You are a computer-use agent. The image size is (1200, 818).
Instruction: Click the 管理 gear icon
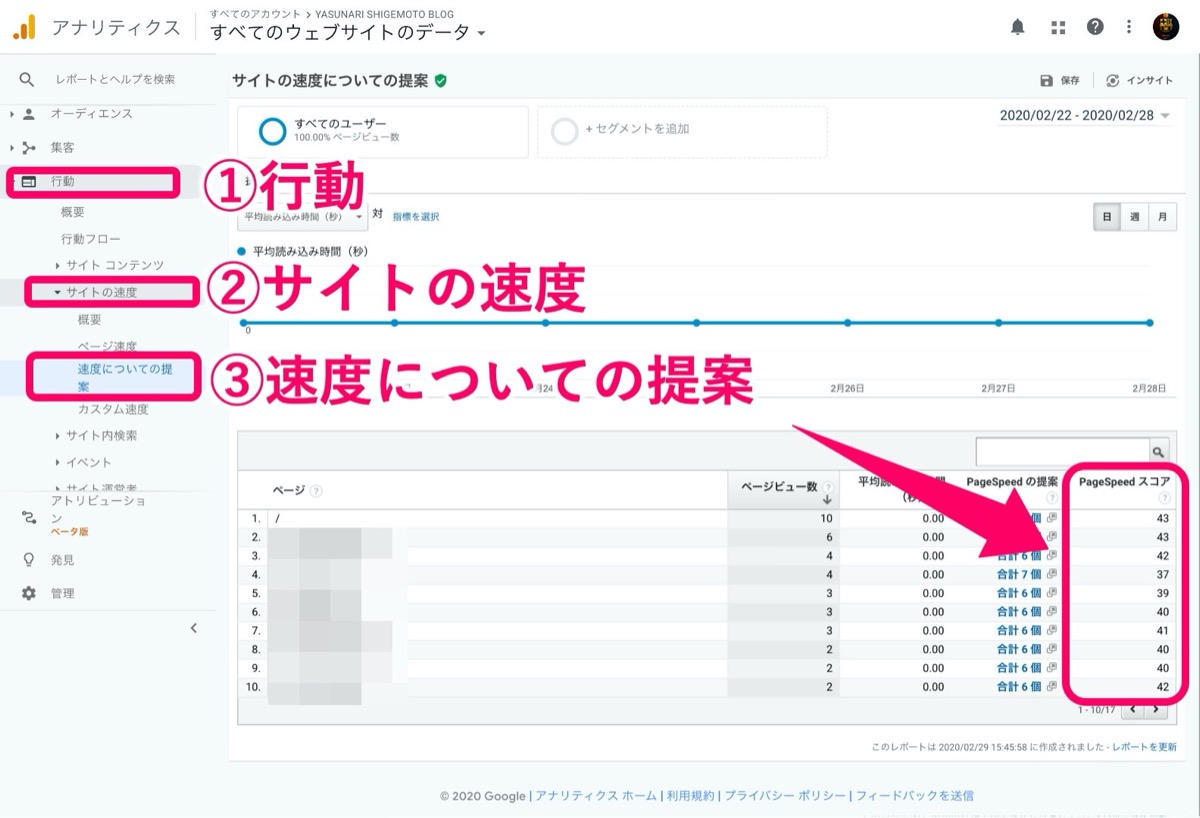[28, 593]
